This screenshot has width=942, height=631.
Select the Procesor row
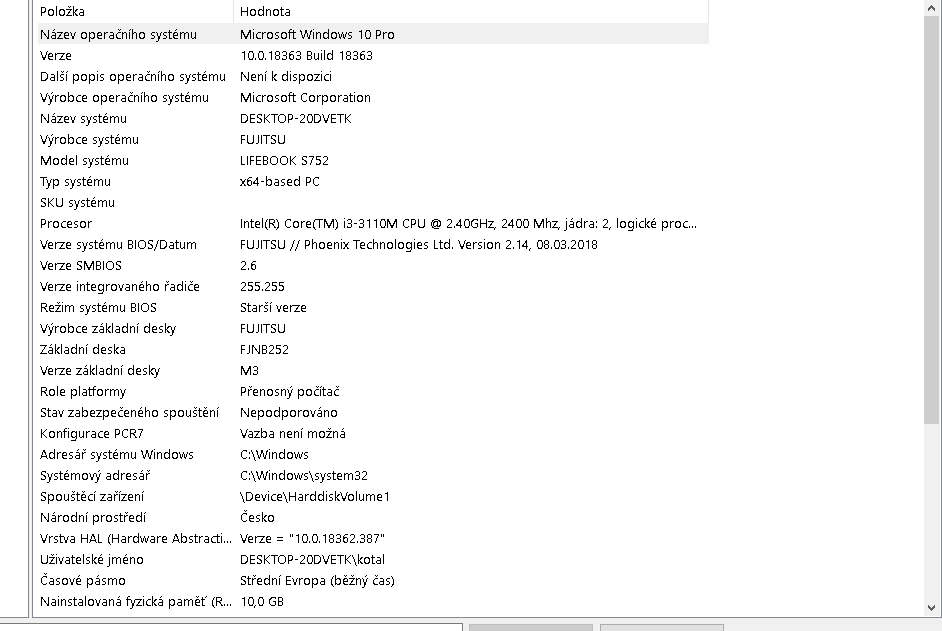[x=66, y=224]
